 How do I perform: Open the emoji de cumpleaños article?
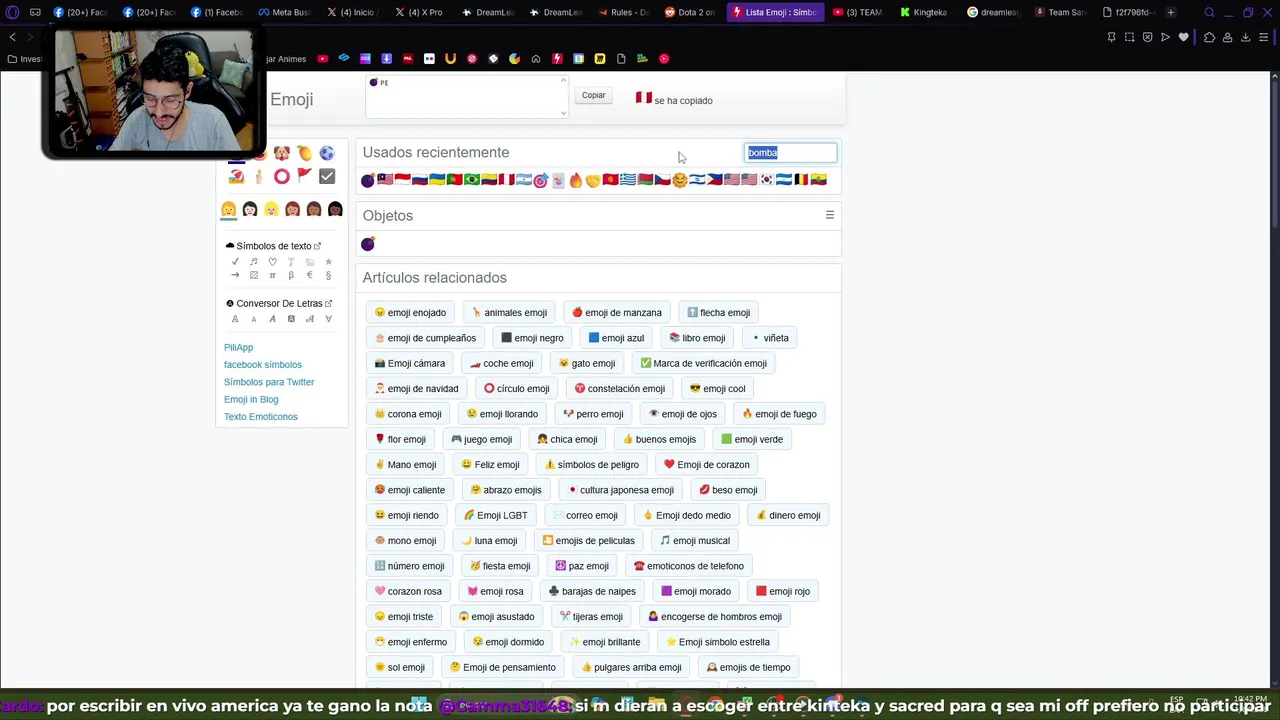425,338
